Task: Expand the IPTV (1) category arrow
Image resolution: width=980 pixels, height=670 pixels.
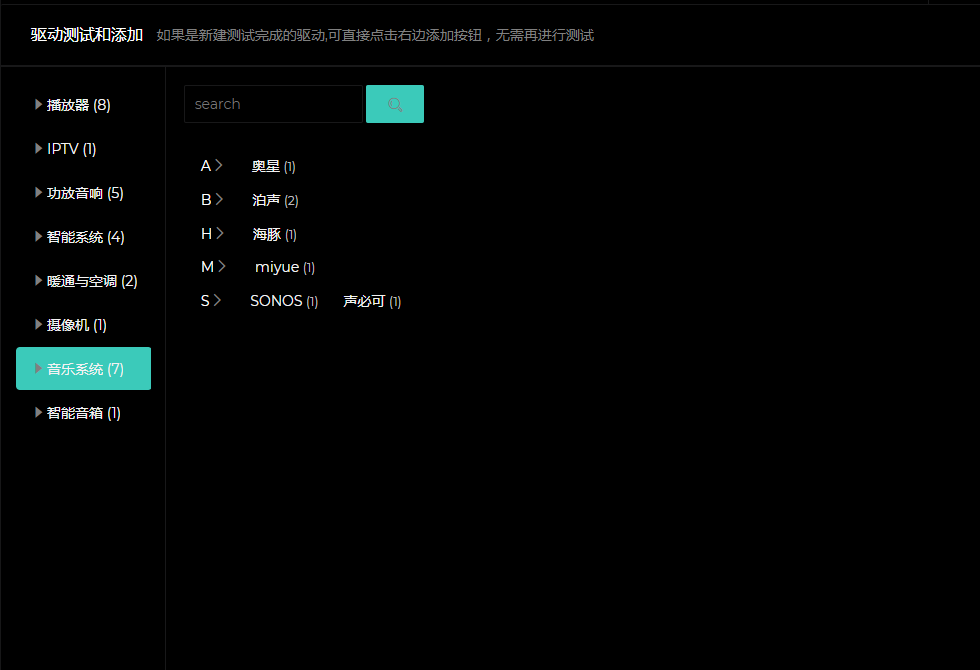Action: [38, 148]
